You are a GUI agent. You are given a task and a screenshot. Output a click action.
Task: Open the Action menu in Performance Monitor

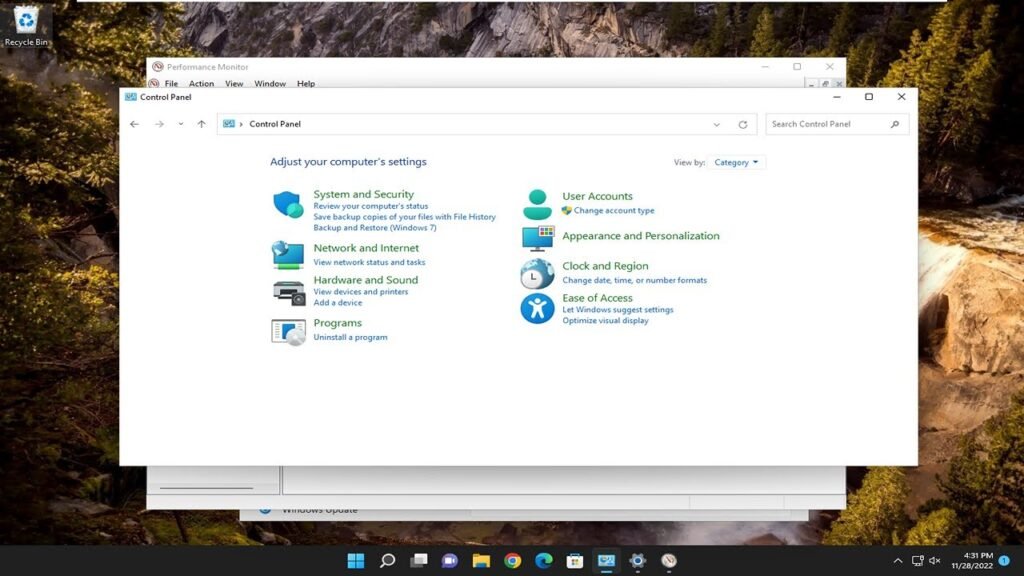[x=201, y=84]
